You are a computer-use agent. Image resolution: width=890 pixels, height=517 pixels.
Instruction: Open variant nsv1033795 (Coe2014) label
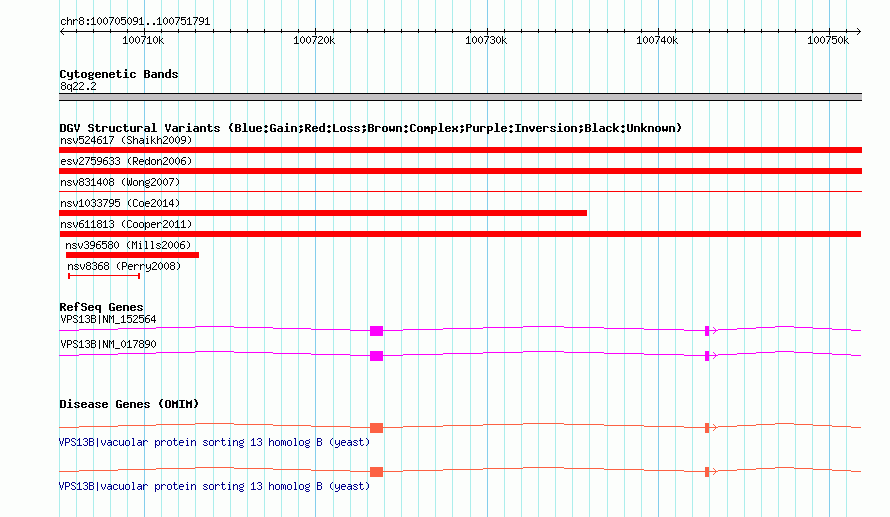click(120, 203)
